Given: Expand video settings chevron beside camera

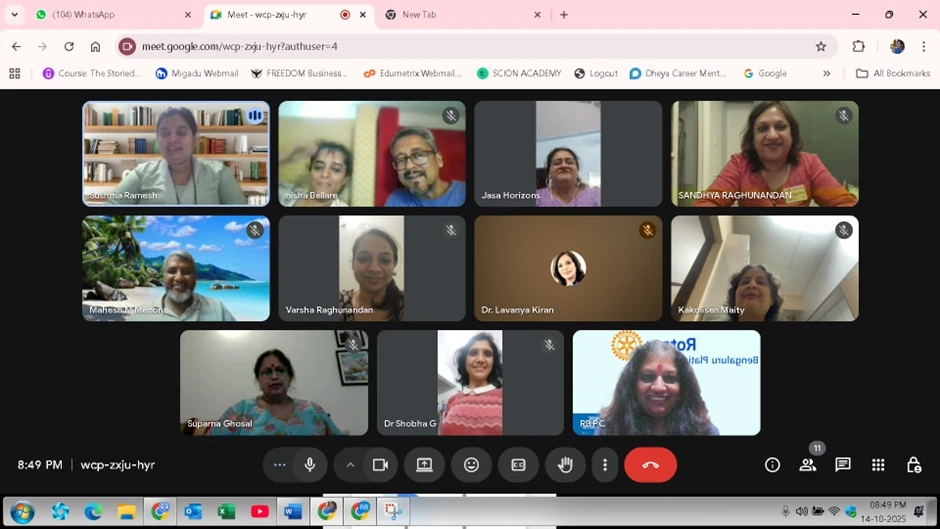Looking at the screenshot, I should [350, 465].
